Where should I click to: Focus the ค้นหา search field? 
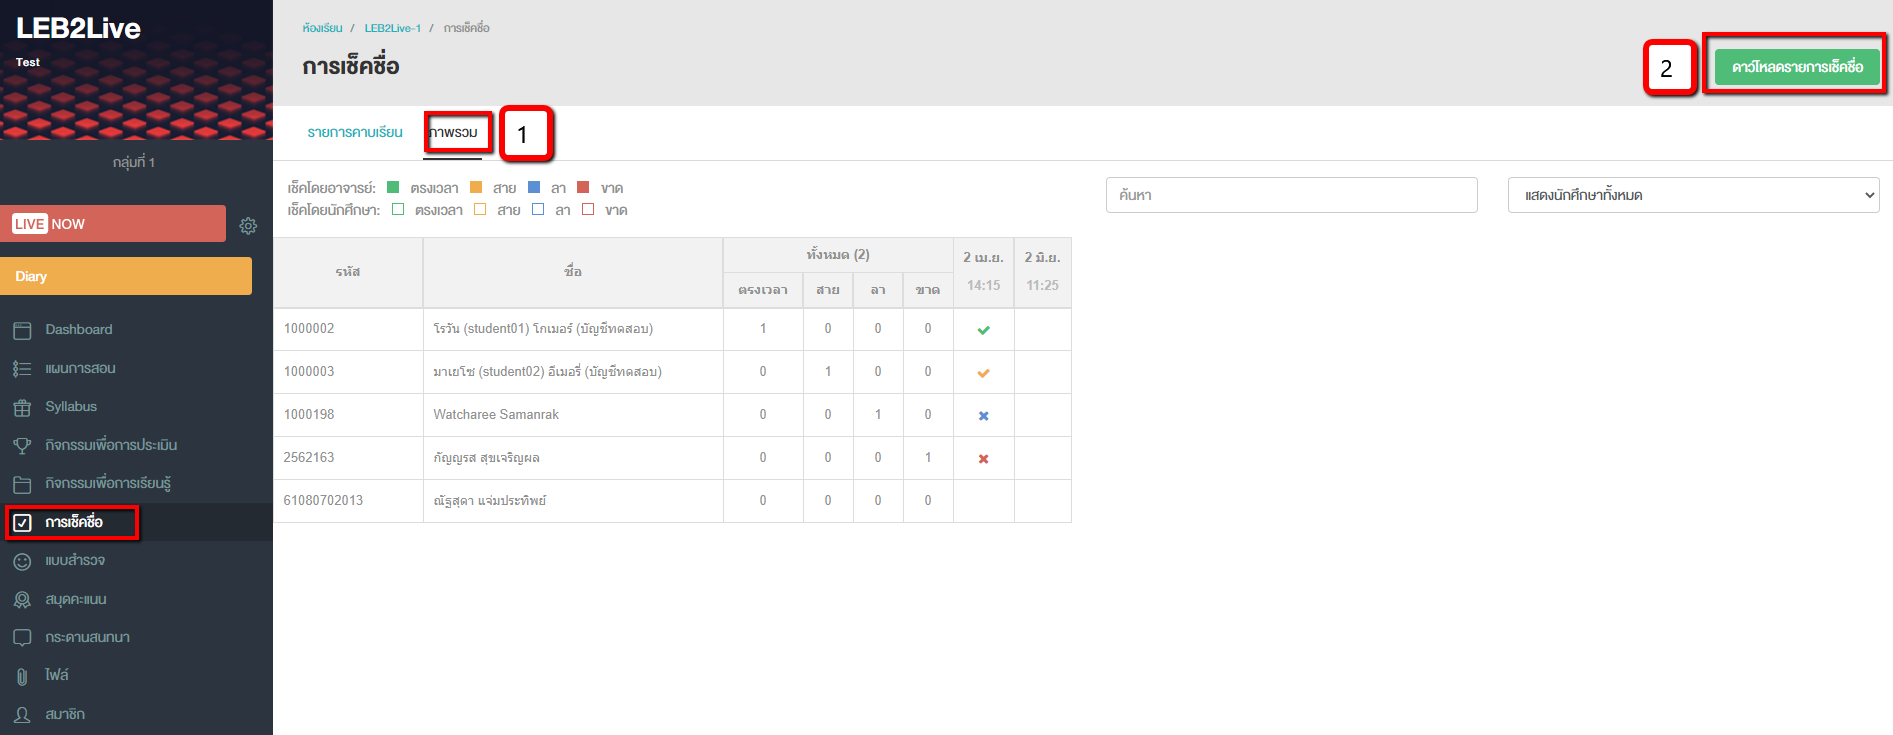1291,195
